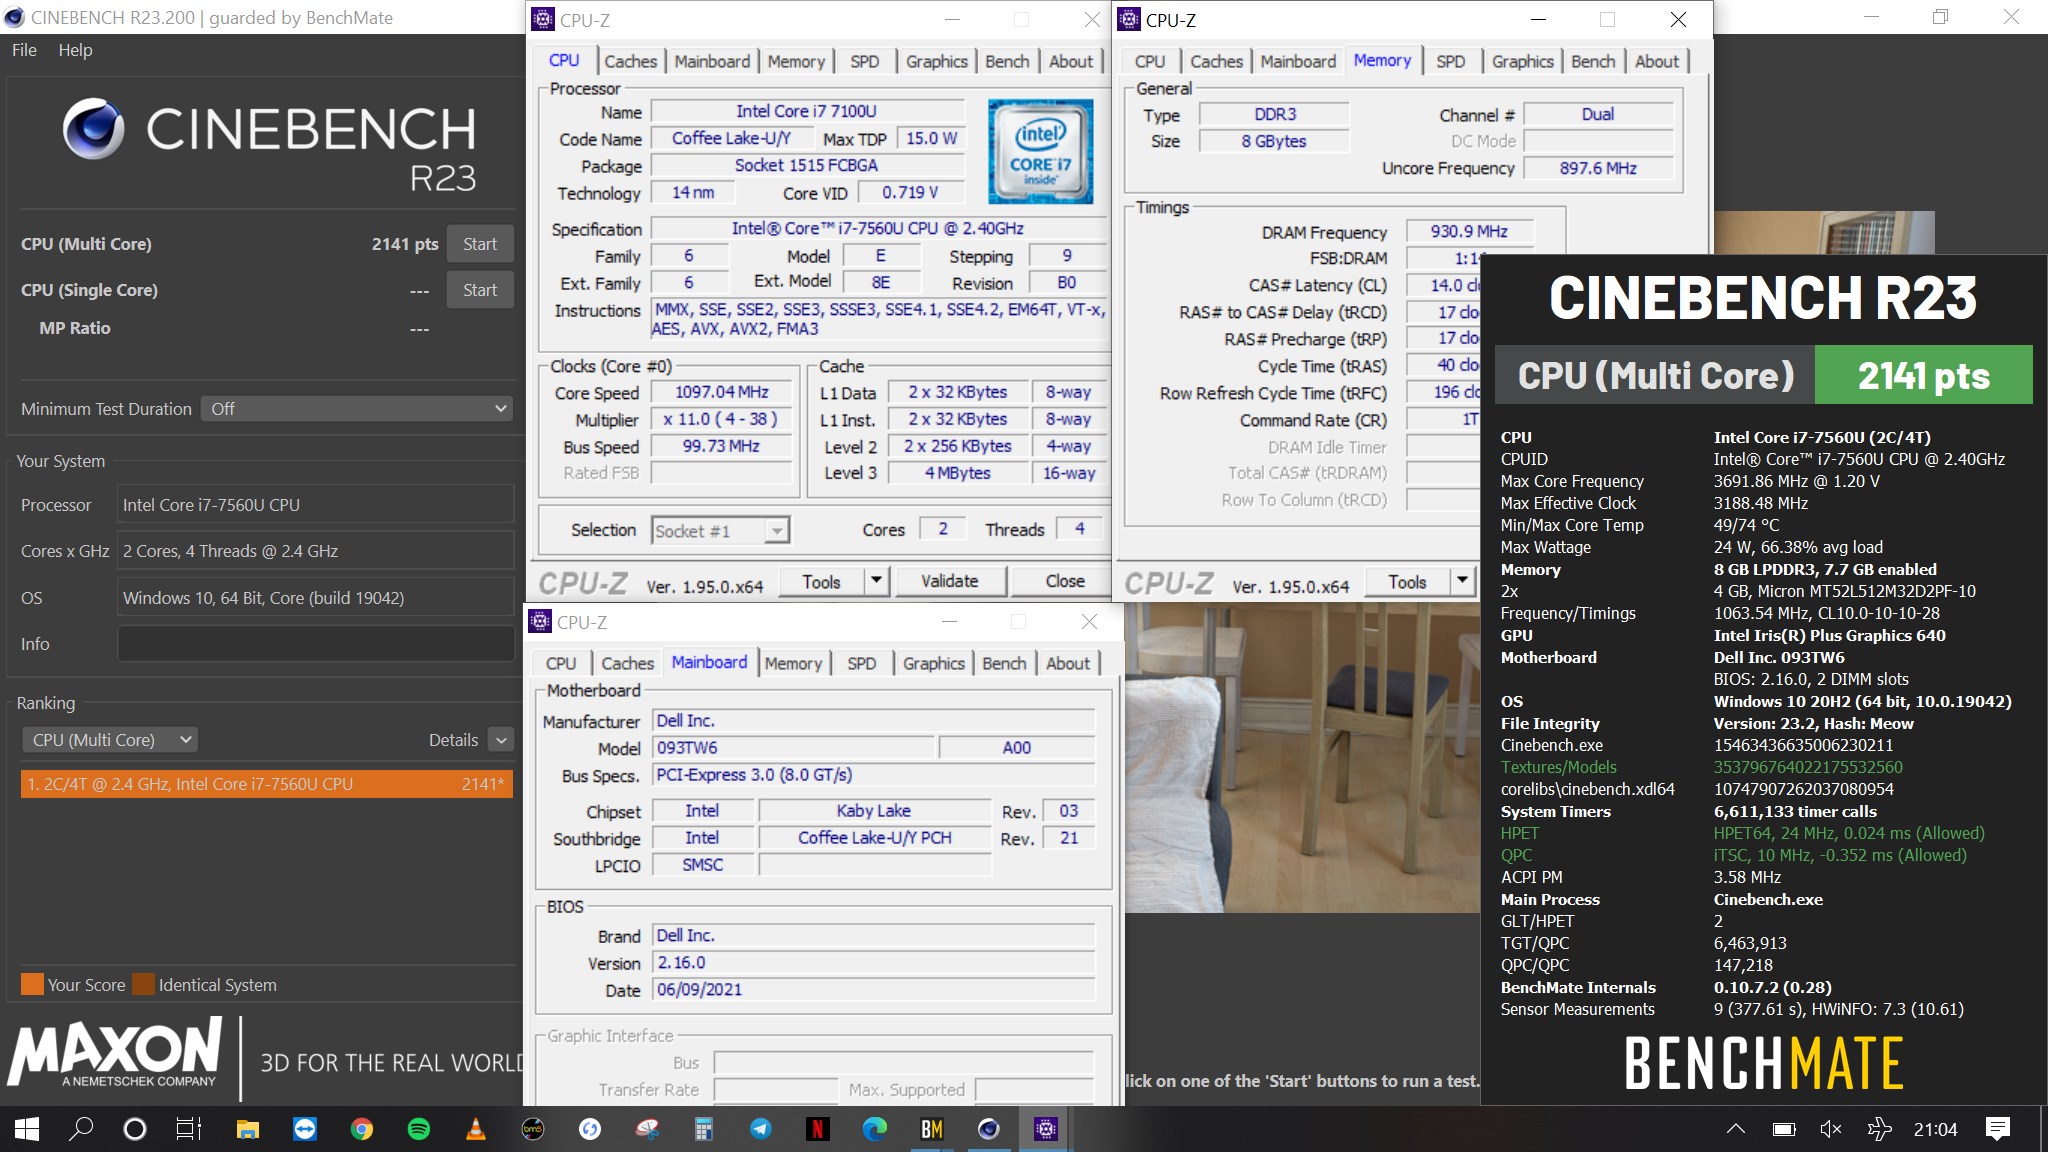Open CPU tab in CPU-Z Mainboard window
This screenshot has height=1152, width=2048.
point(561,663)
